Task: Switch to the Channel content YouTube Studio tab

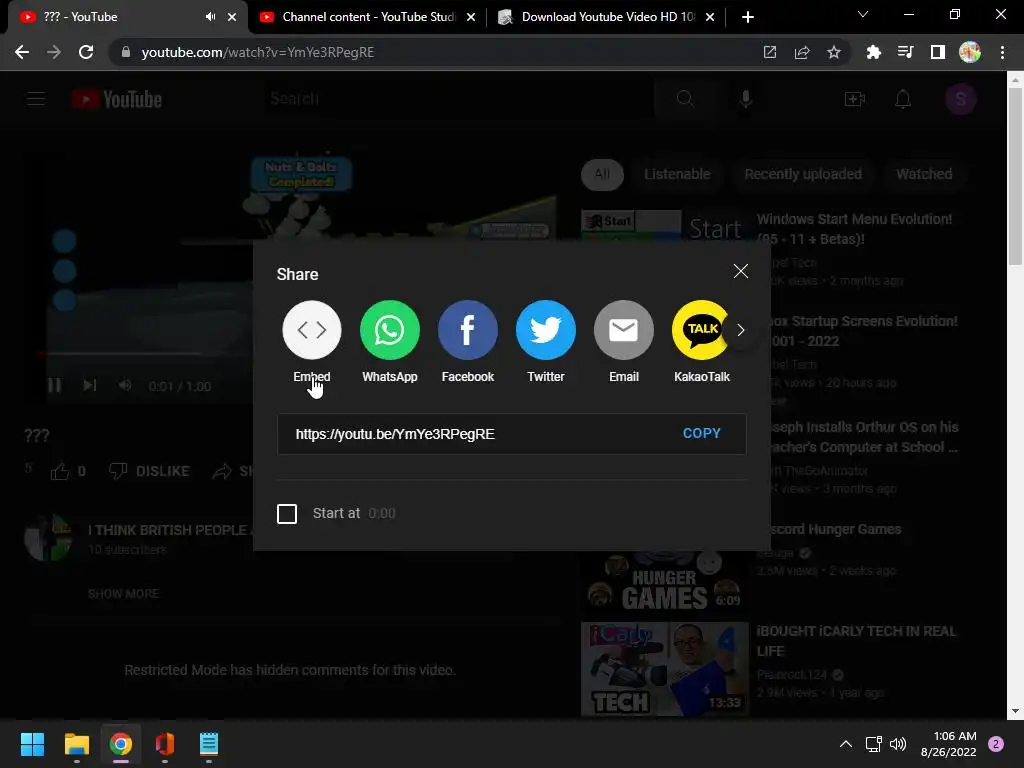Action: tap(368, 17)
